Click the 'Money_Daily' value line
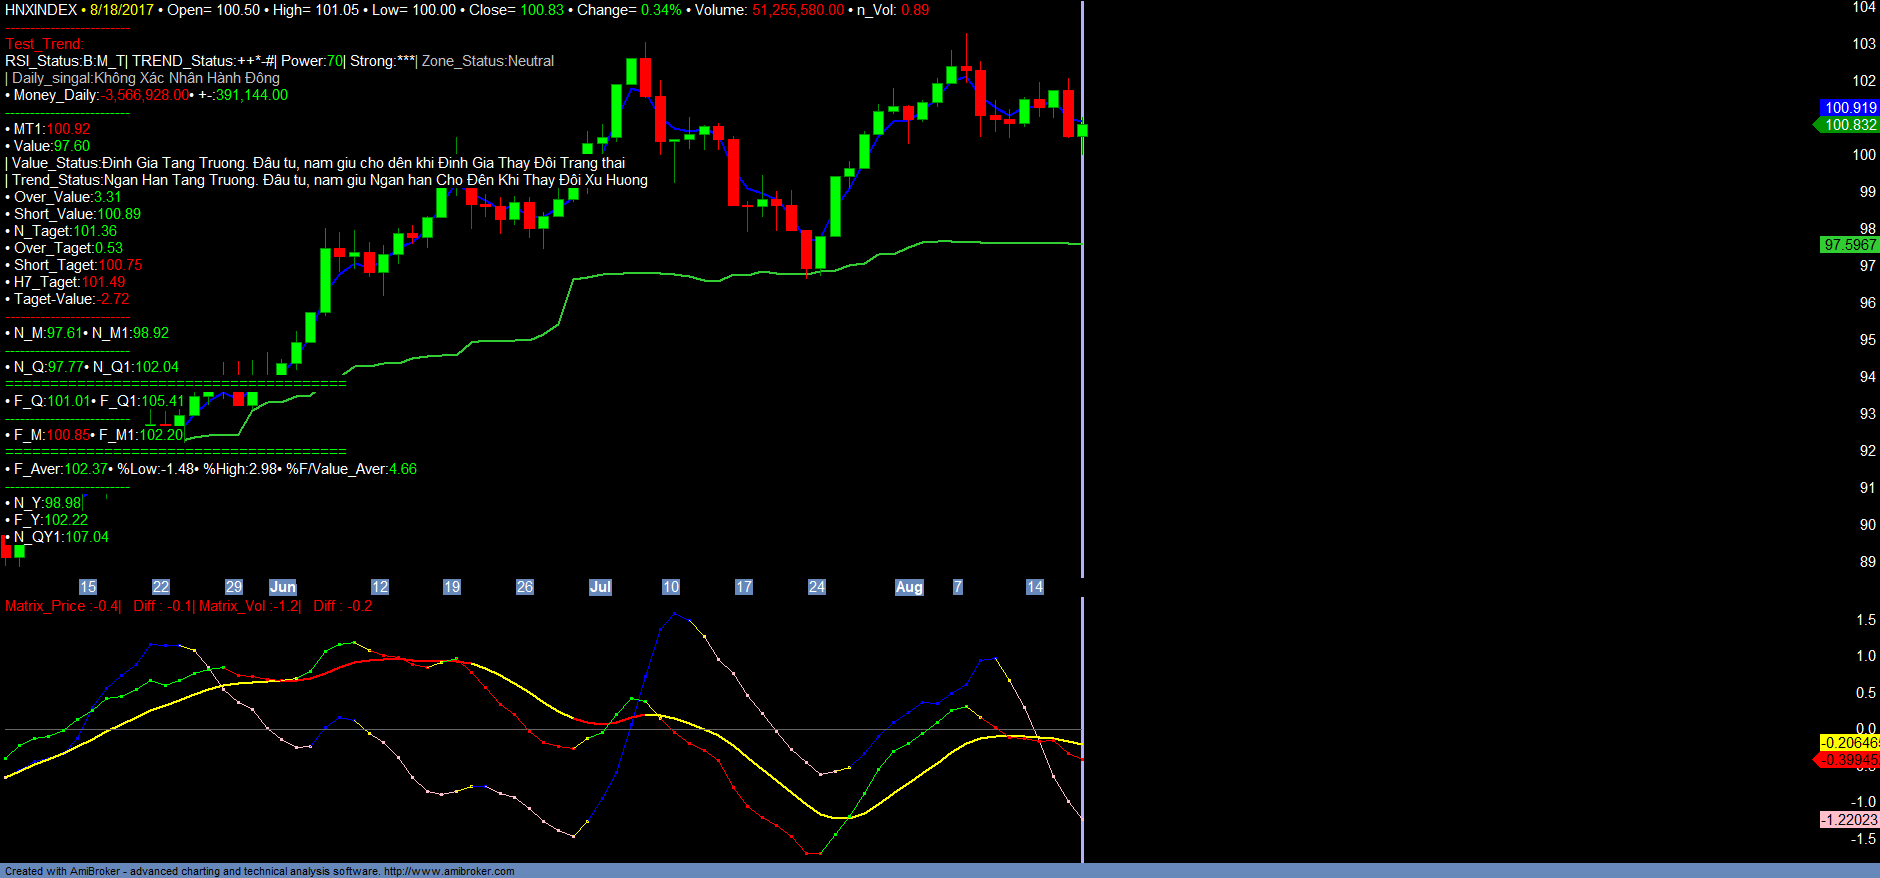This screenshot has width=1880, height=878. (150, 95)
